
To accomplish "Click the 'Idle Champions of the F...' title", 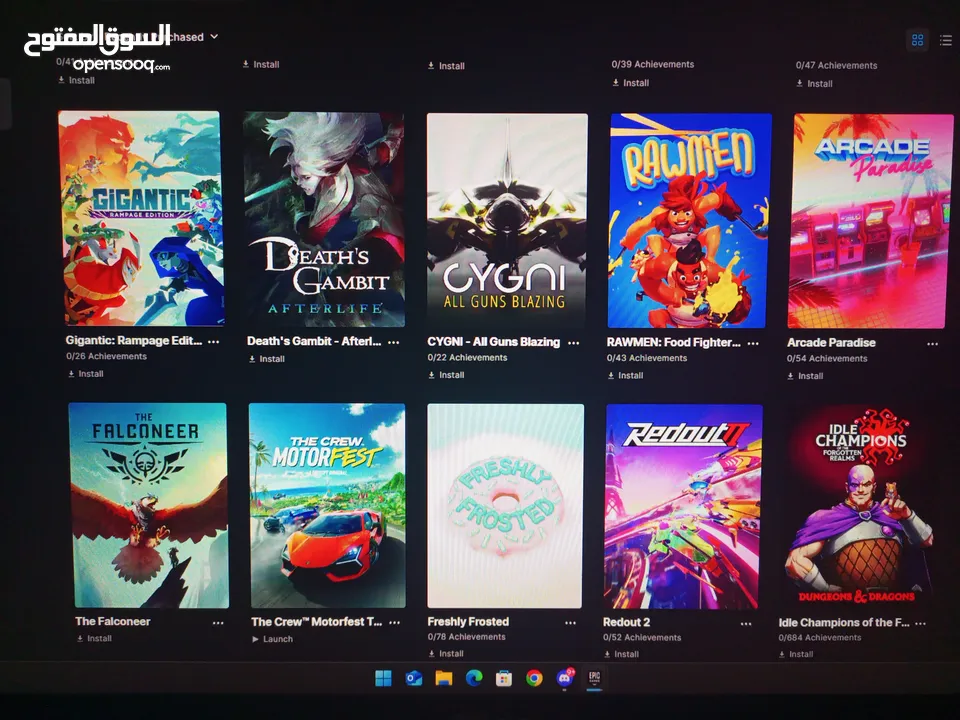I will pyautogui.click(x=844, y=623).
